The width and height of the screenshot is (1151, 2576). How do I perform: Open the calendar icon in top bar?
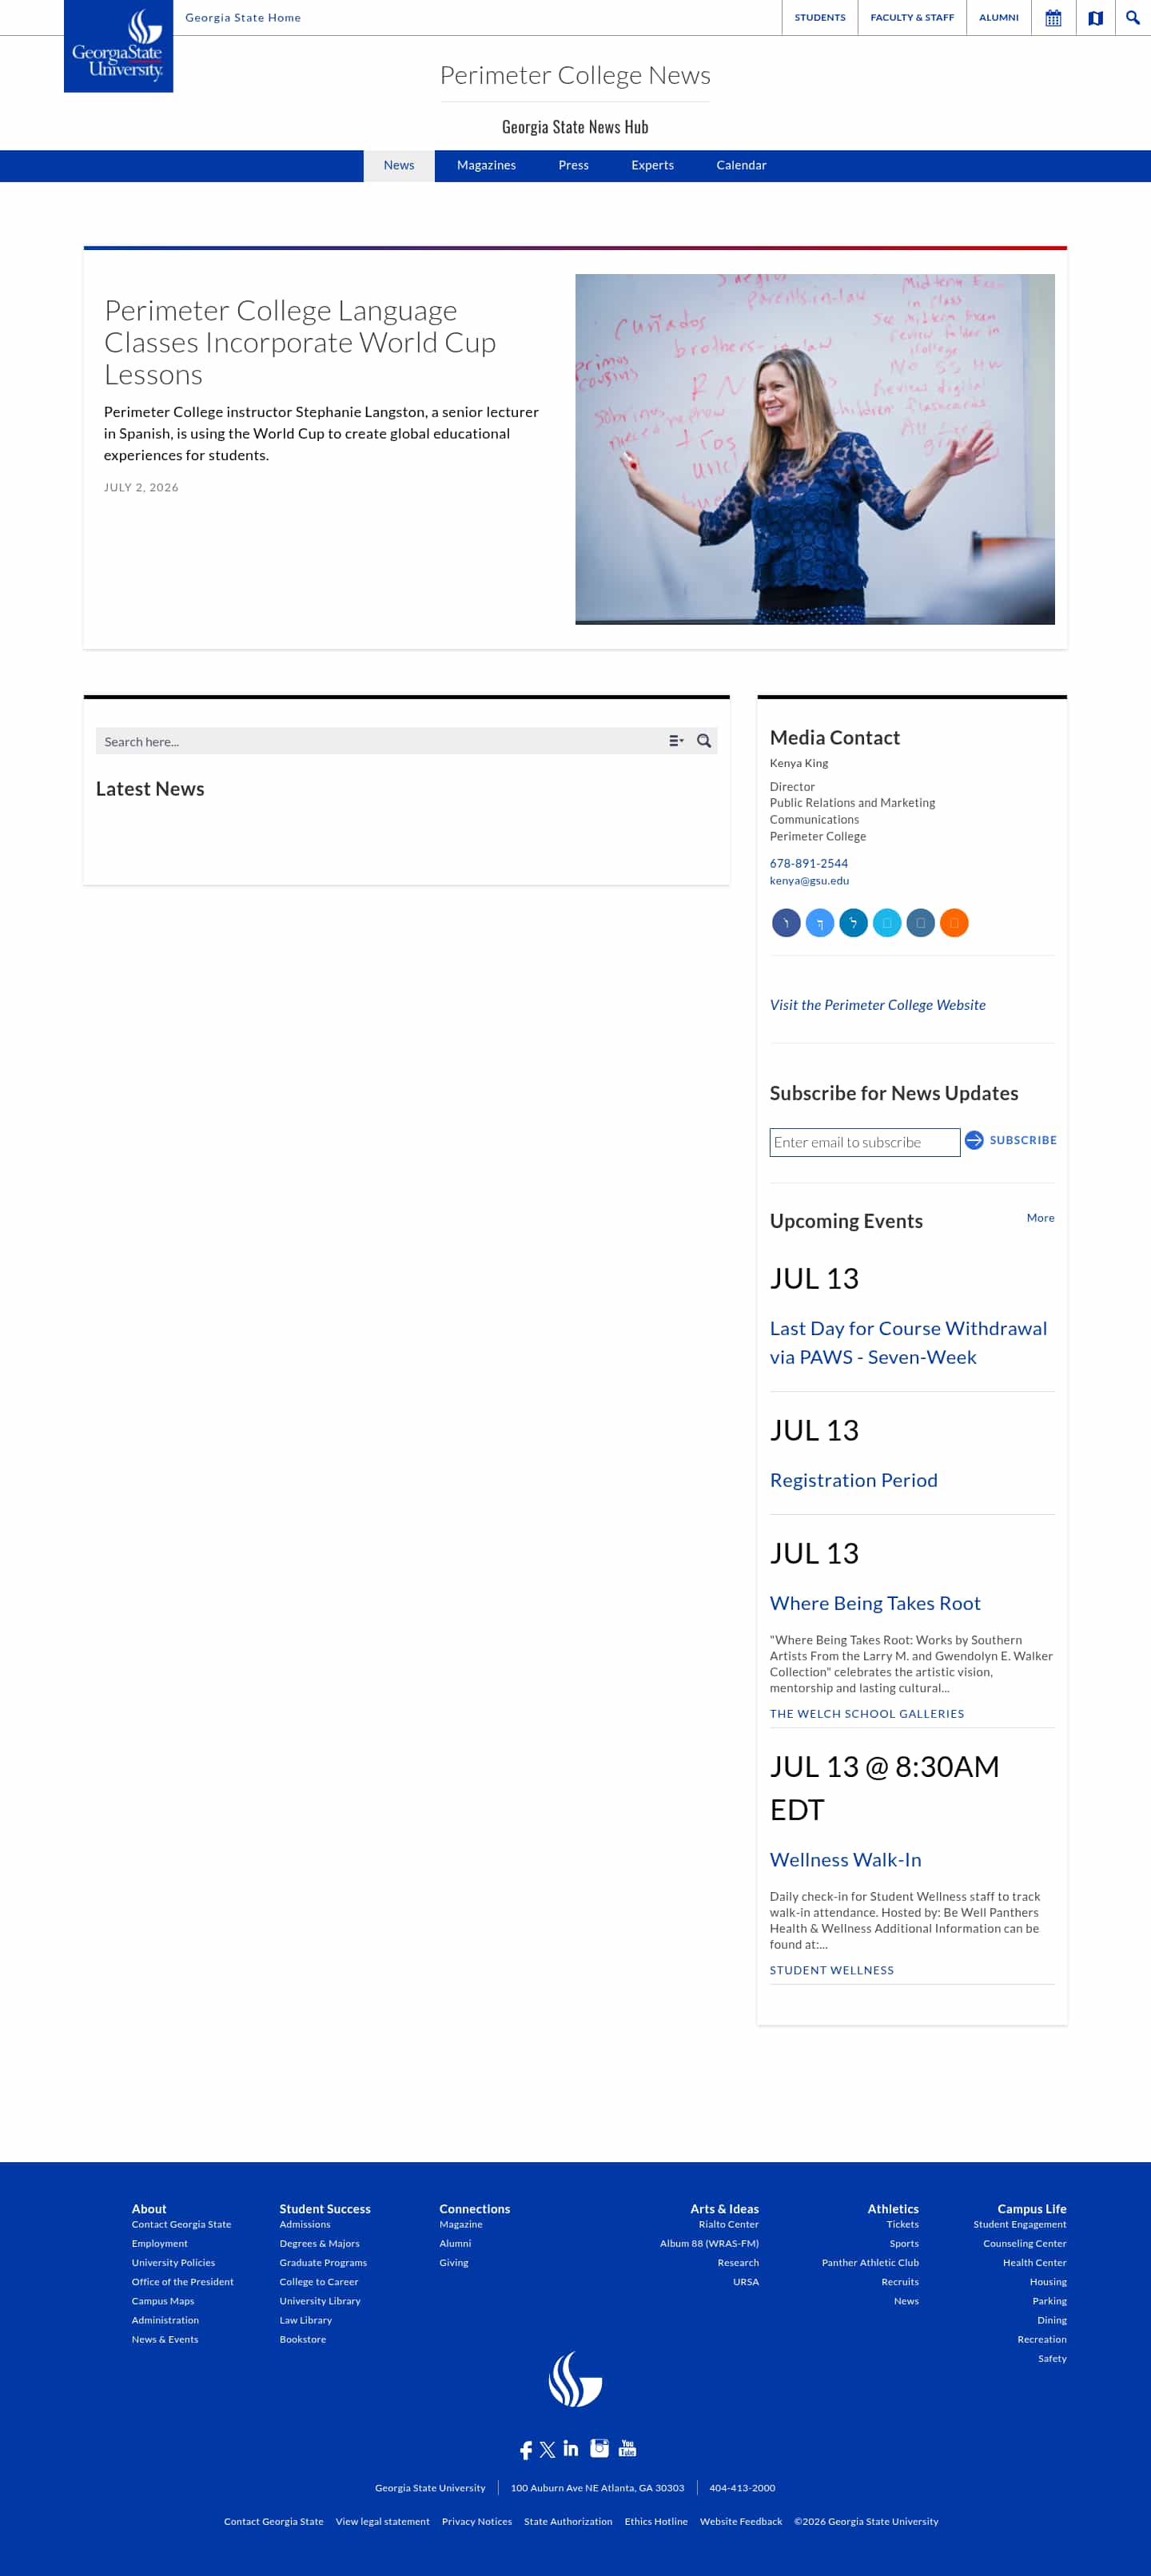(1053, 18)
